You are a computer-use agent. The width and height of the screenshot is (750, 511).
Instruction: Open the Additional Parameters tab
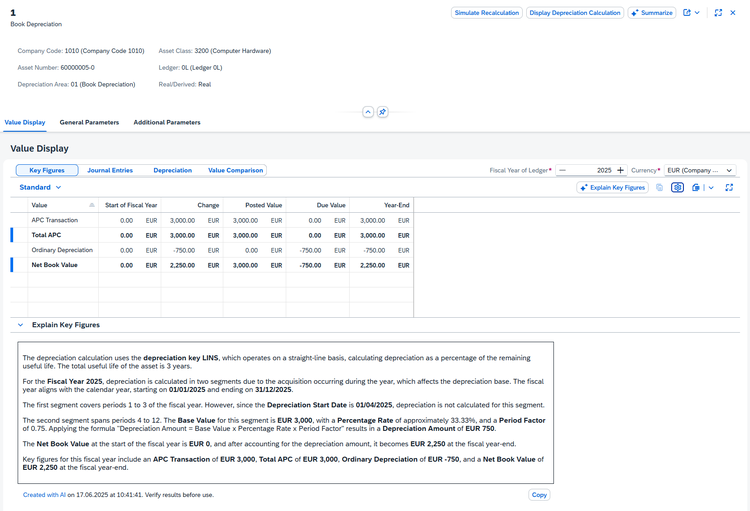tap(167, 122)
